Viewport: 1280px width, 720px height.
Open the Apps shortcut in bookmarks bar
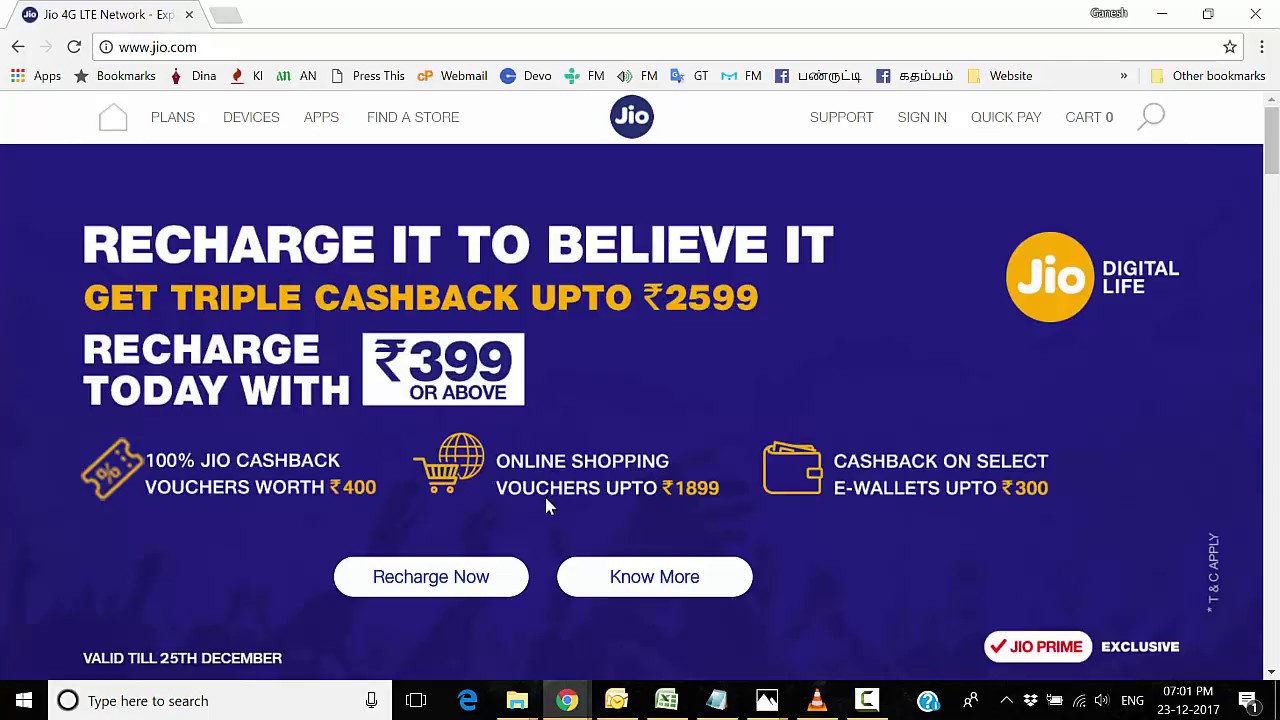tap(36, 76)
